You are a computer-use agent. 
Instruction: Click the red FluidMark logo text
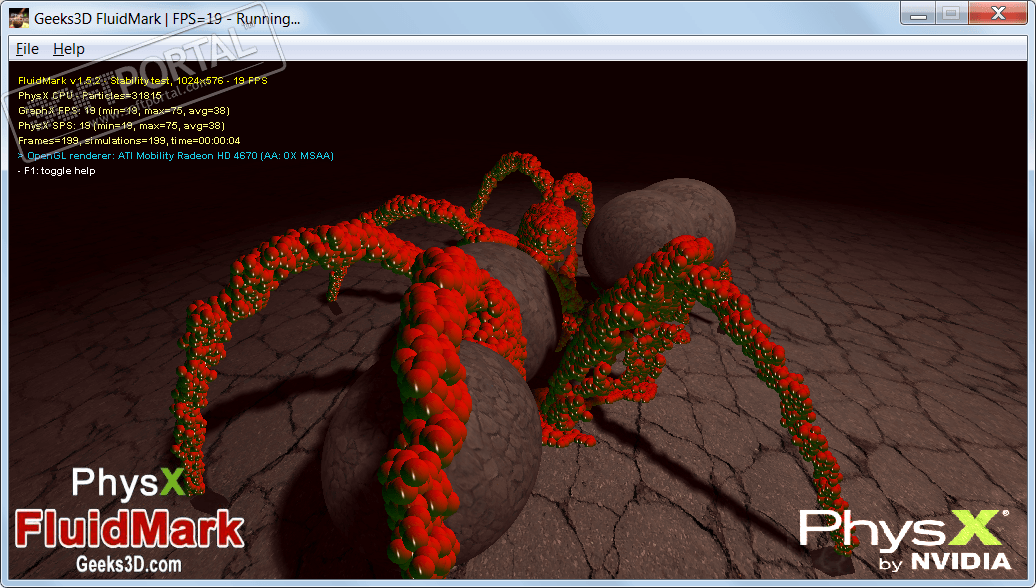point(130,529)
